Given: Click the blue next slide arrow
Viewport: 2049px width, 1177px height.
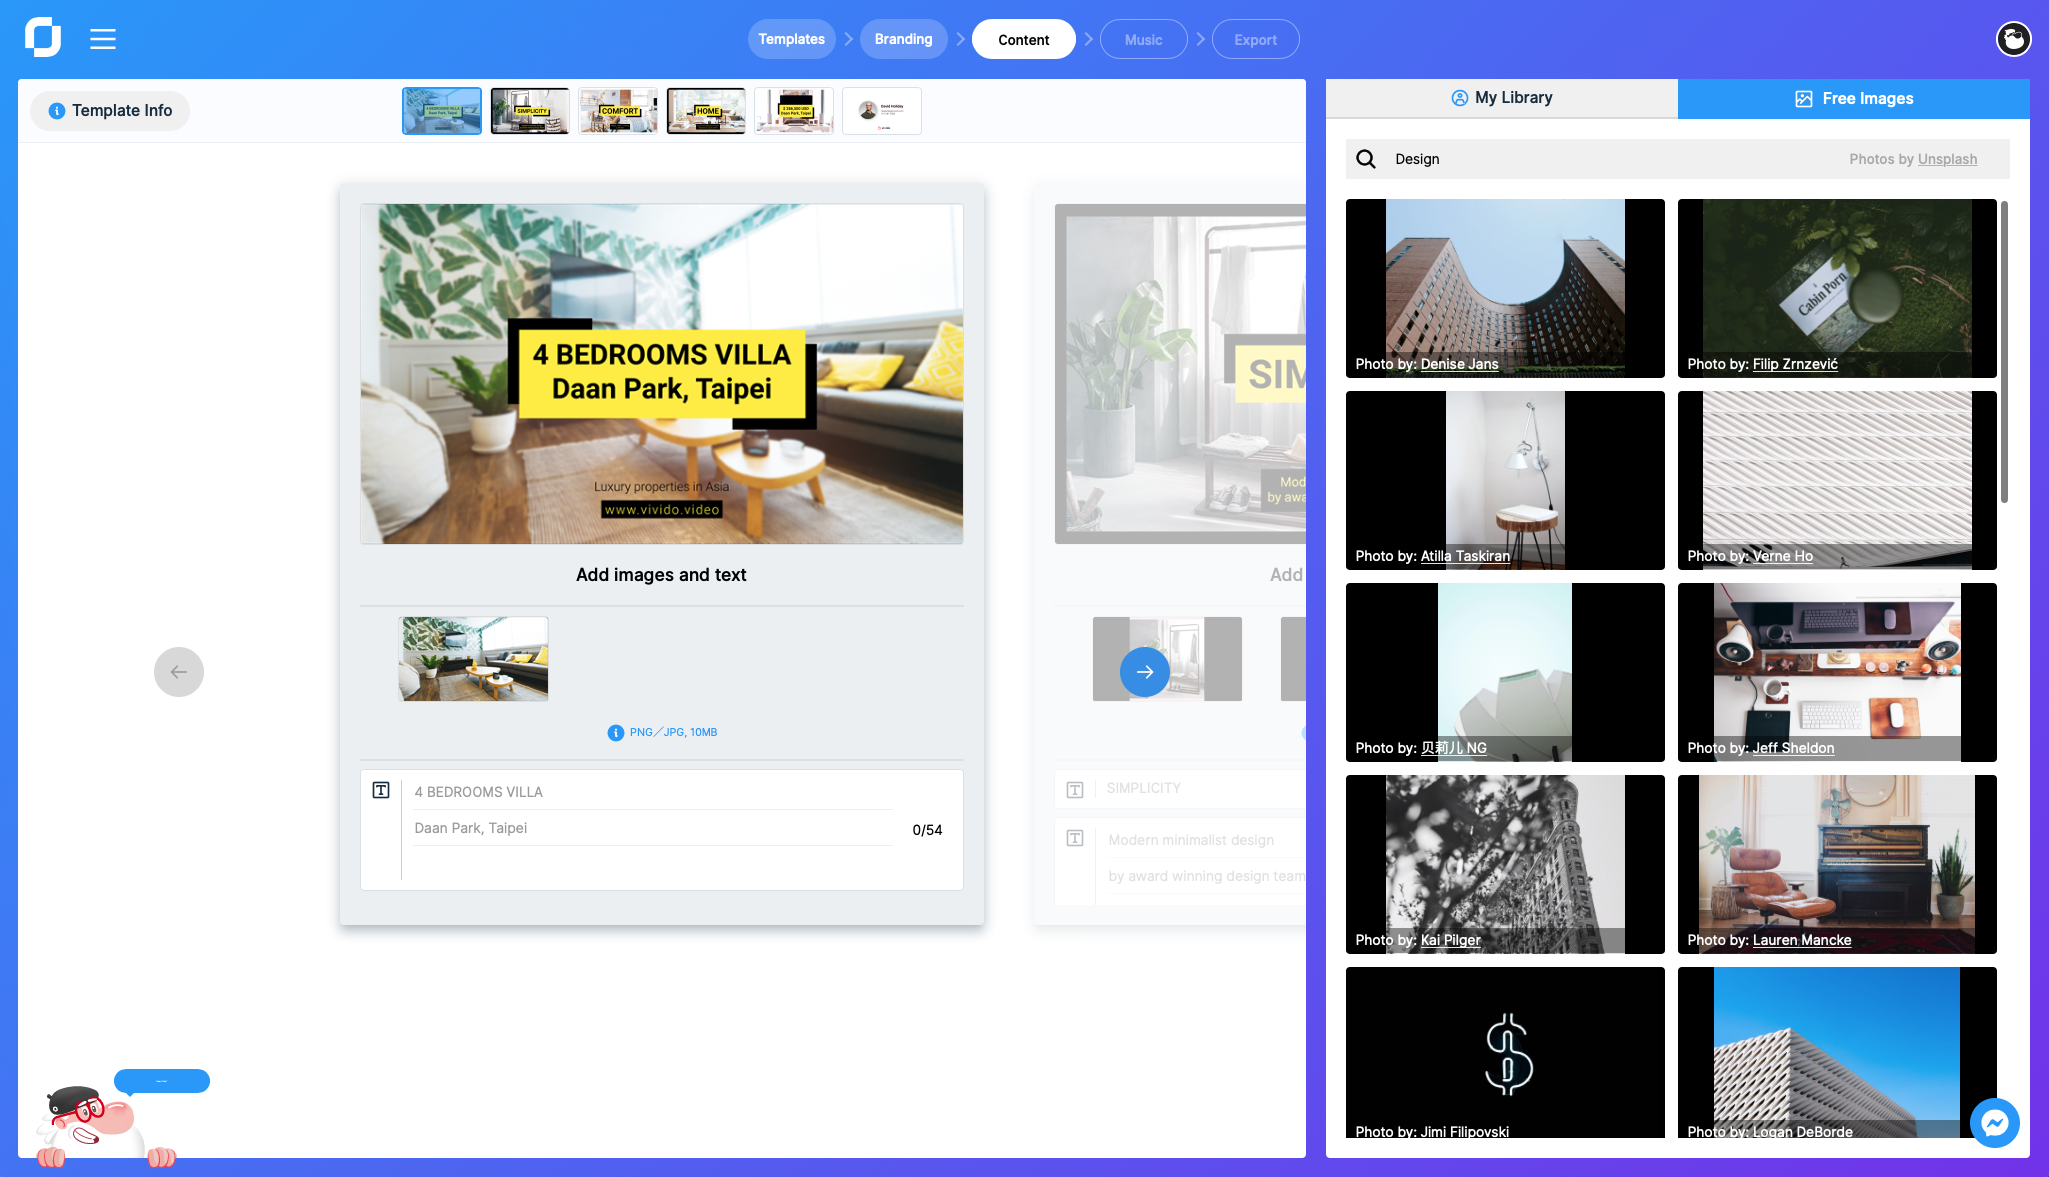Looking at the screenshot, I should point(1145,672).
